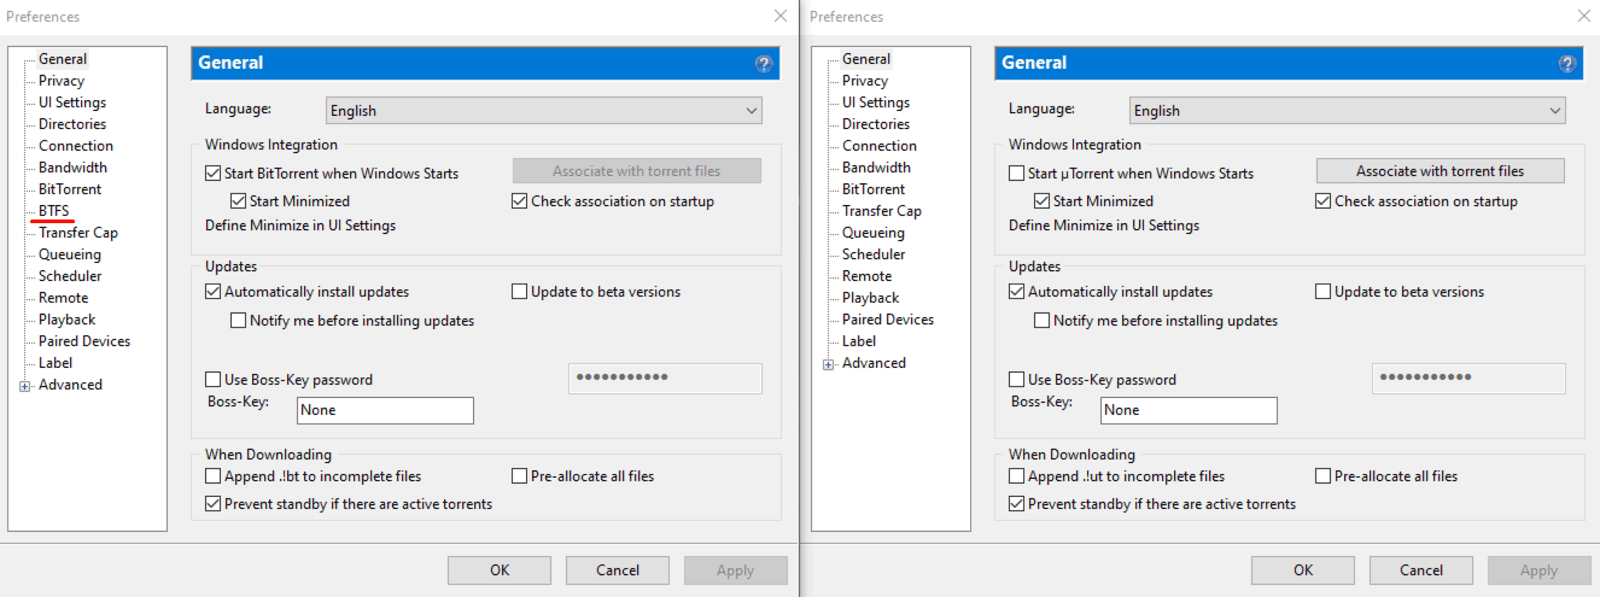
Task: Open Remote in BitTorrent tree
Action: point(63,298)
